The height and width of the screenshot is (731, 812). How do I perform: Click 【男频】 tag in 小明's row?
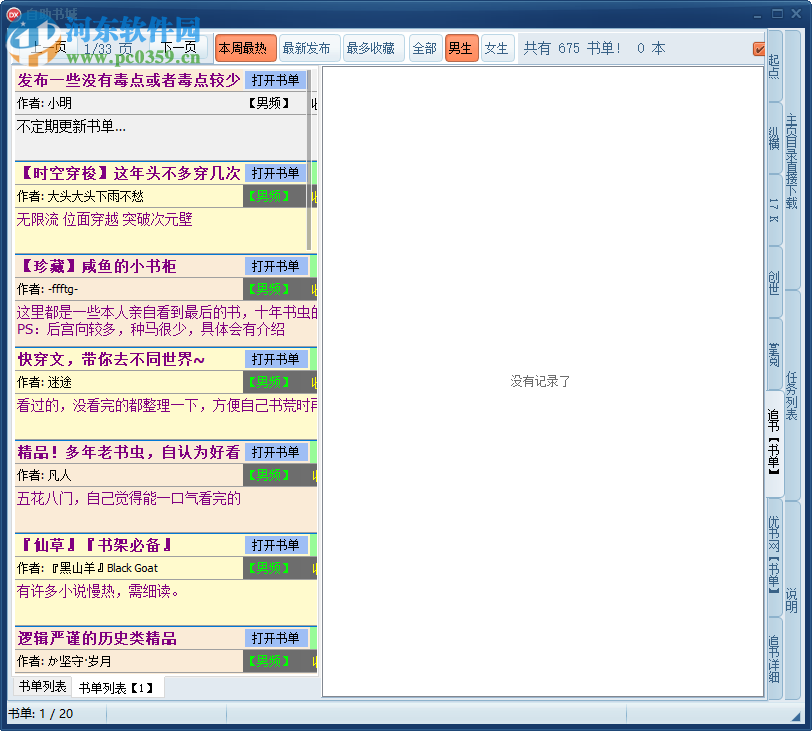(x=268, y=103)
